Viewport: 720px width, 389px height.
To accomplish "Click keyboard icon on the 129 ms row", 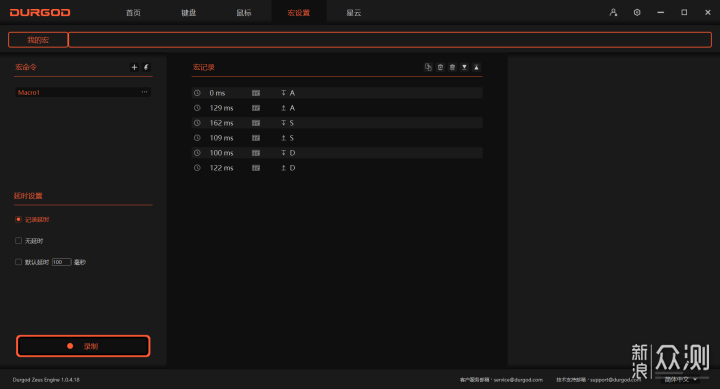I will tap(256, 108).
